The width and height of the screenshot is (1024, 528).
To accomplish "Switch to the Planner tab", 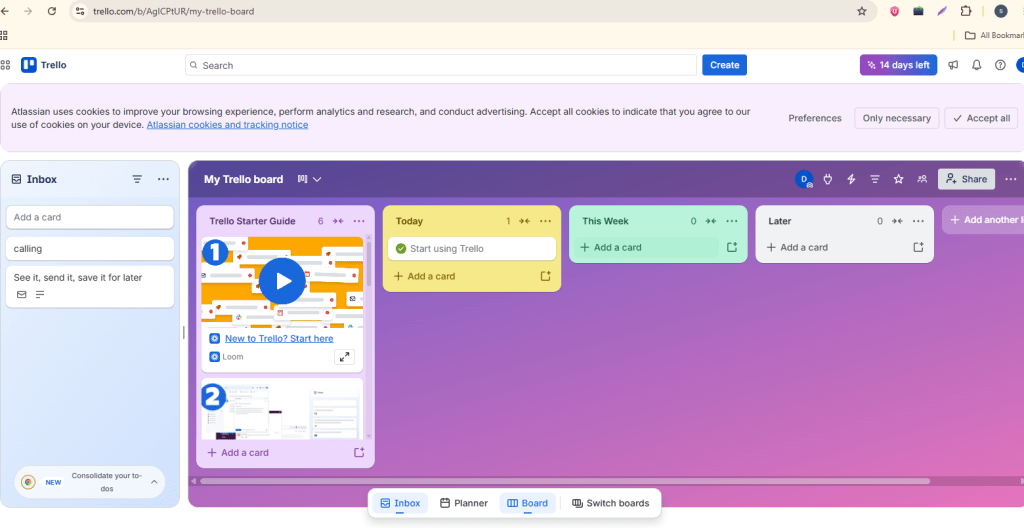I will (x=464, y=503).
